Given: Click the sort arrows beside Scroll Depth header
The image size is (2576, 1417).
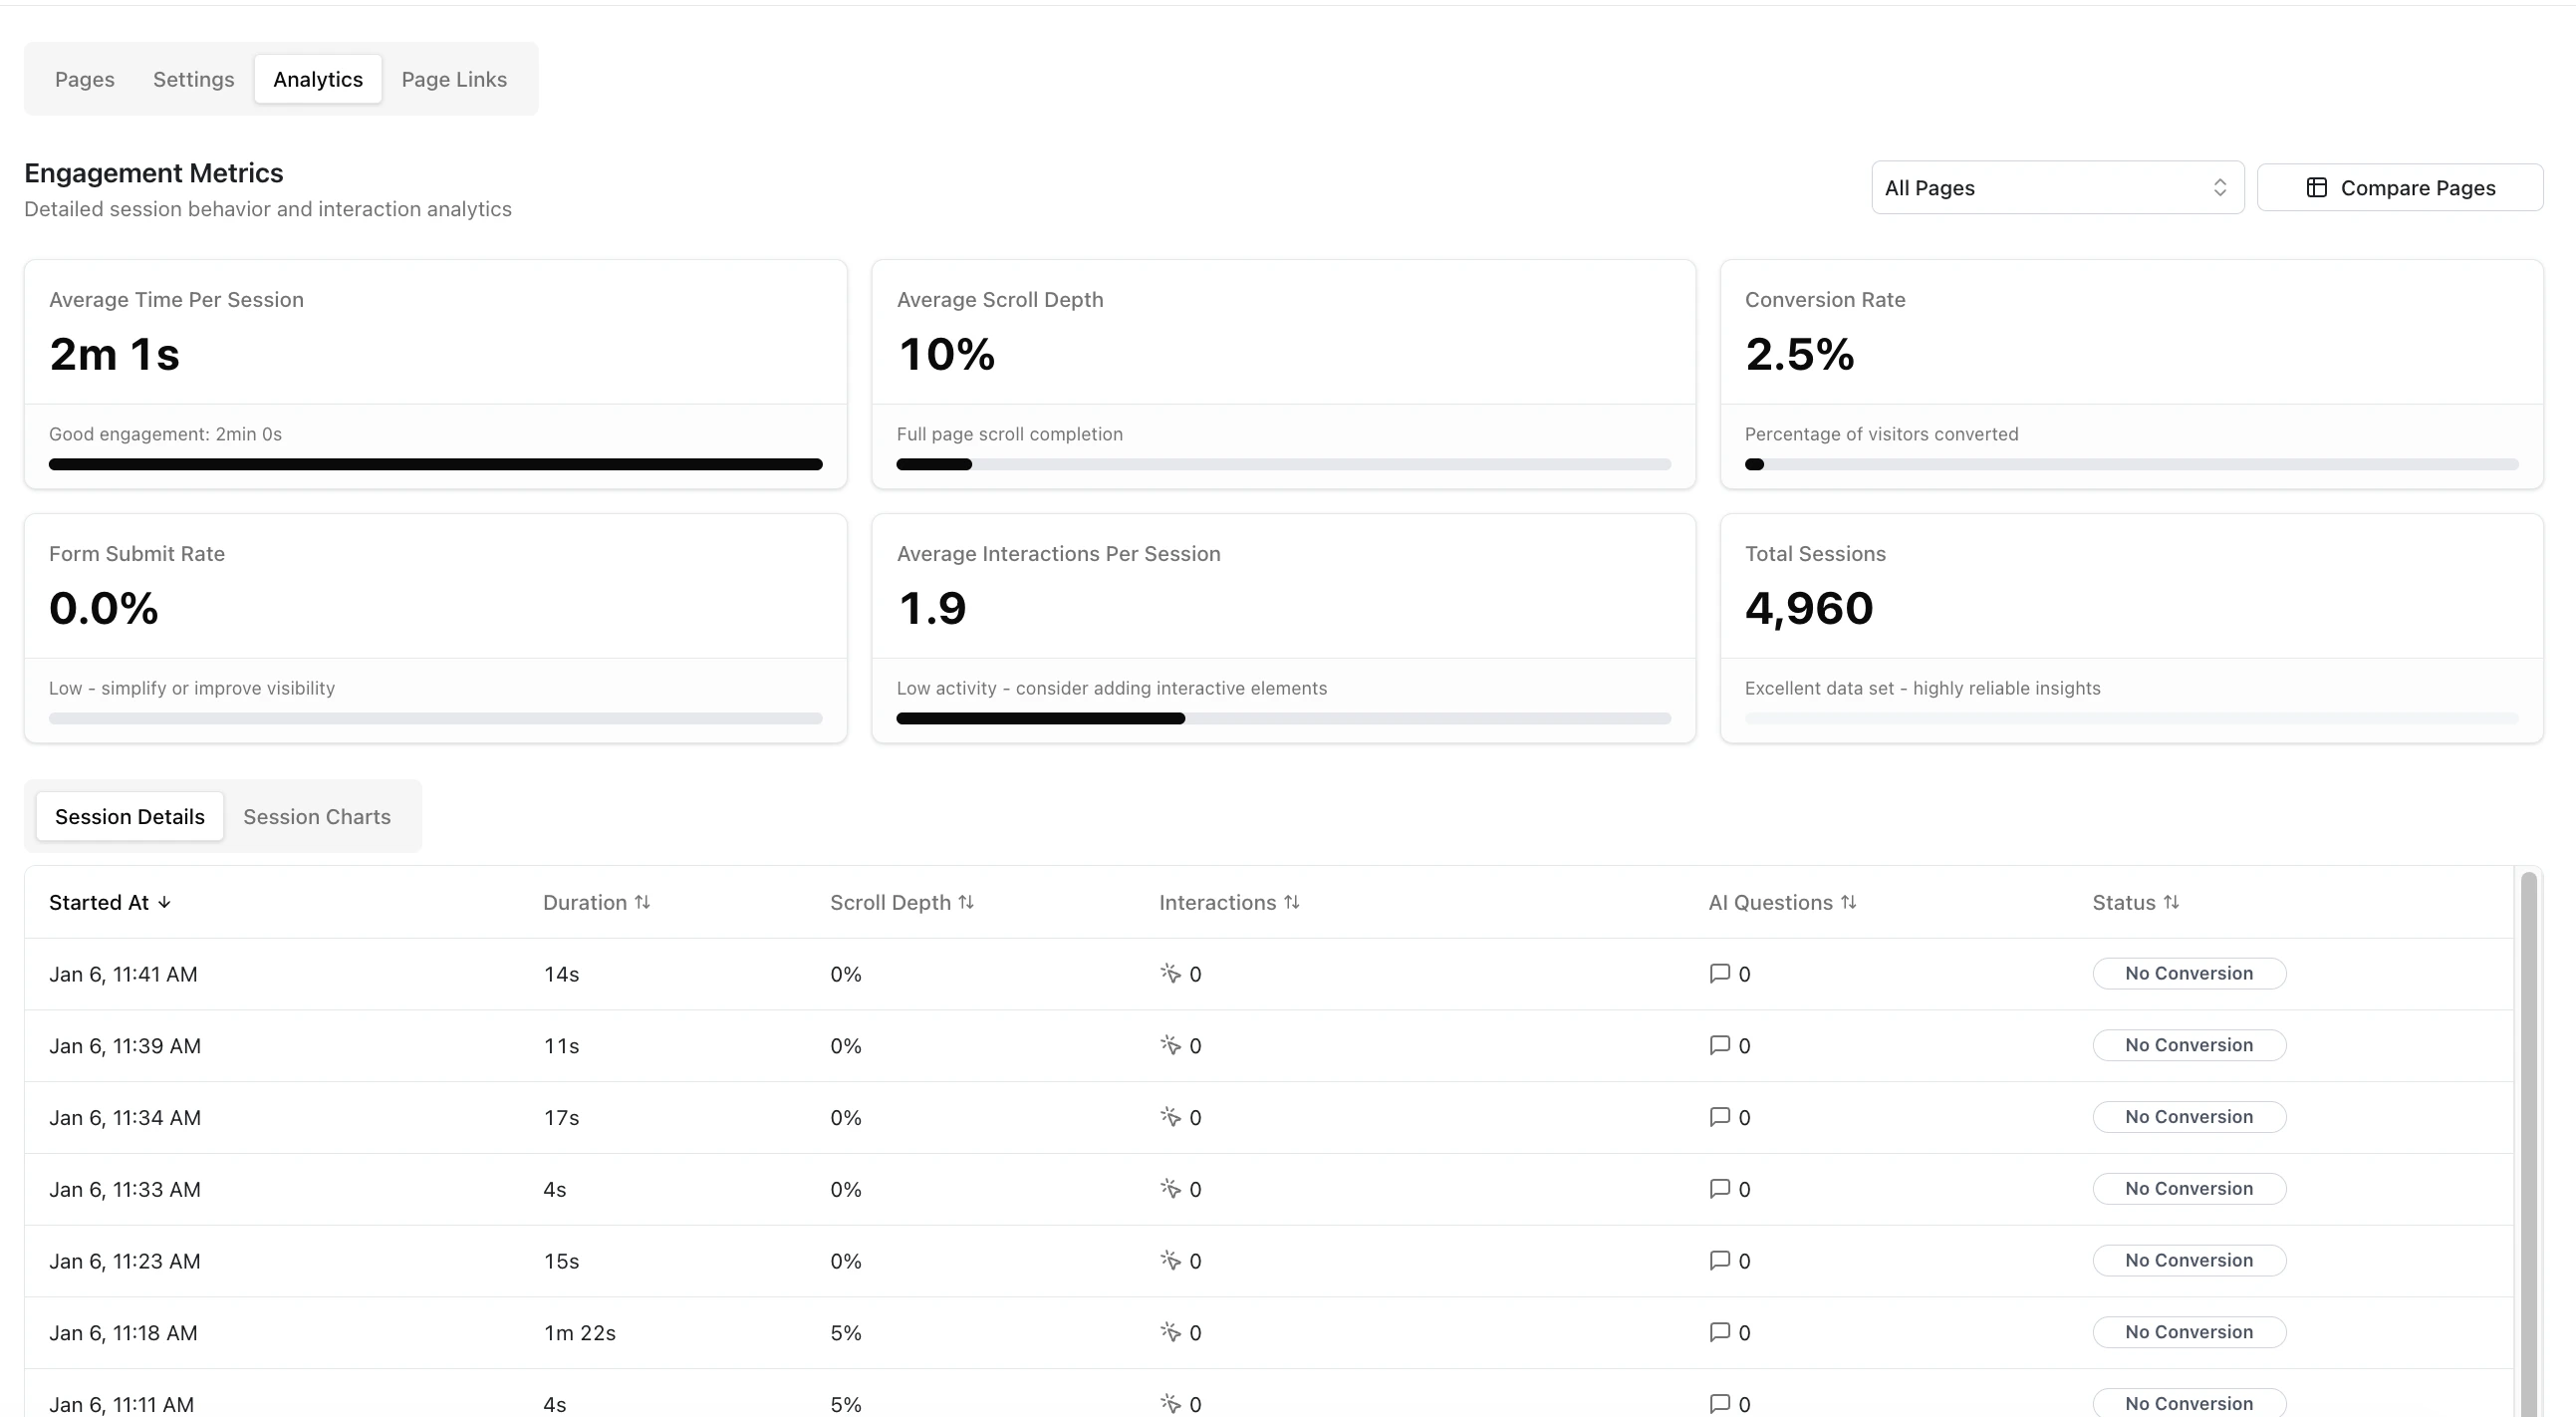Looking at the screenshot, I should click(966, 901).
